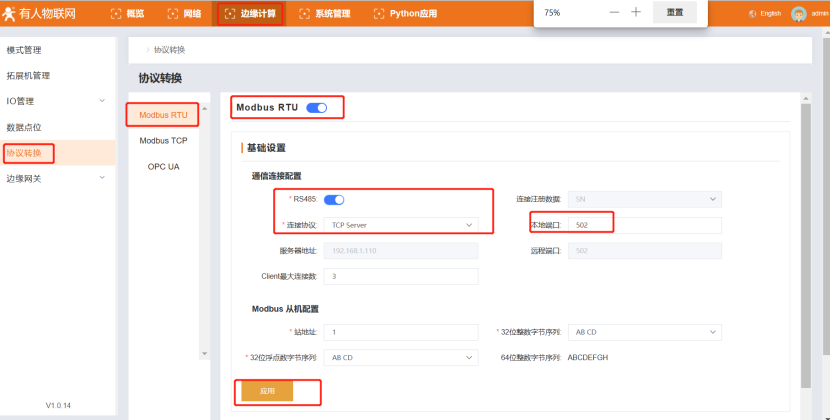This screenshot has height=420, width=830.
Task: Click the English language globe icon
Action: point(752,14)
